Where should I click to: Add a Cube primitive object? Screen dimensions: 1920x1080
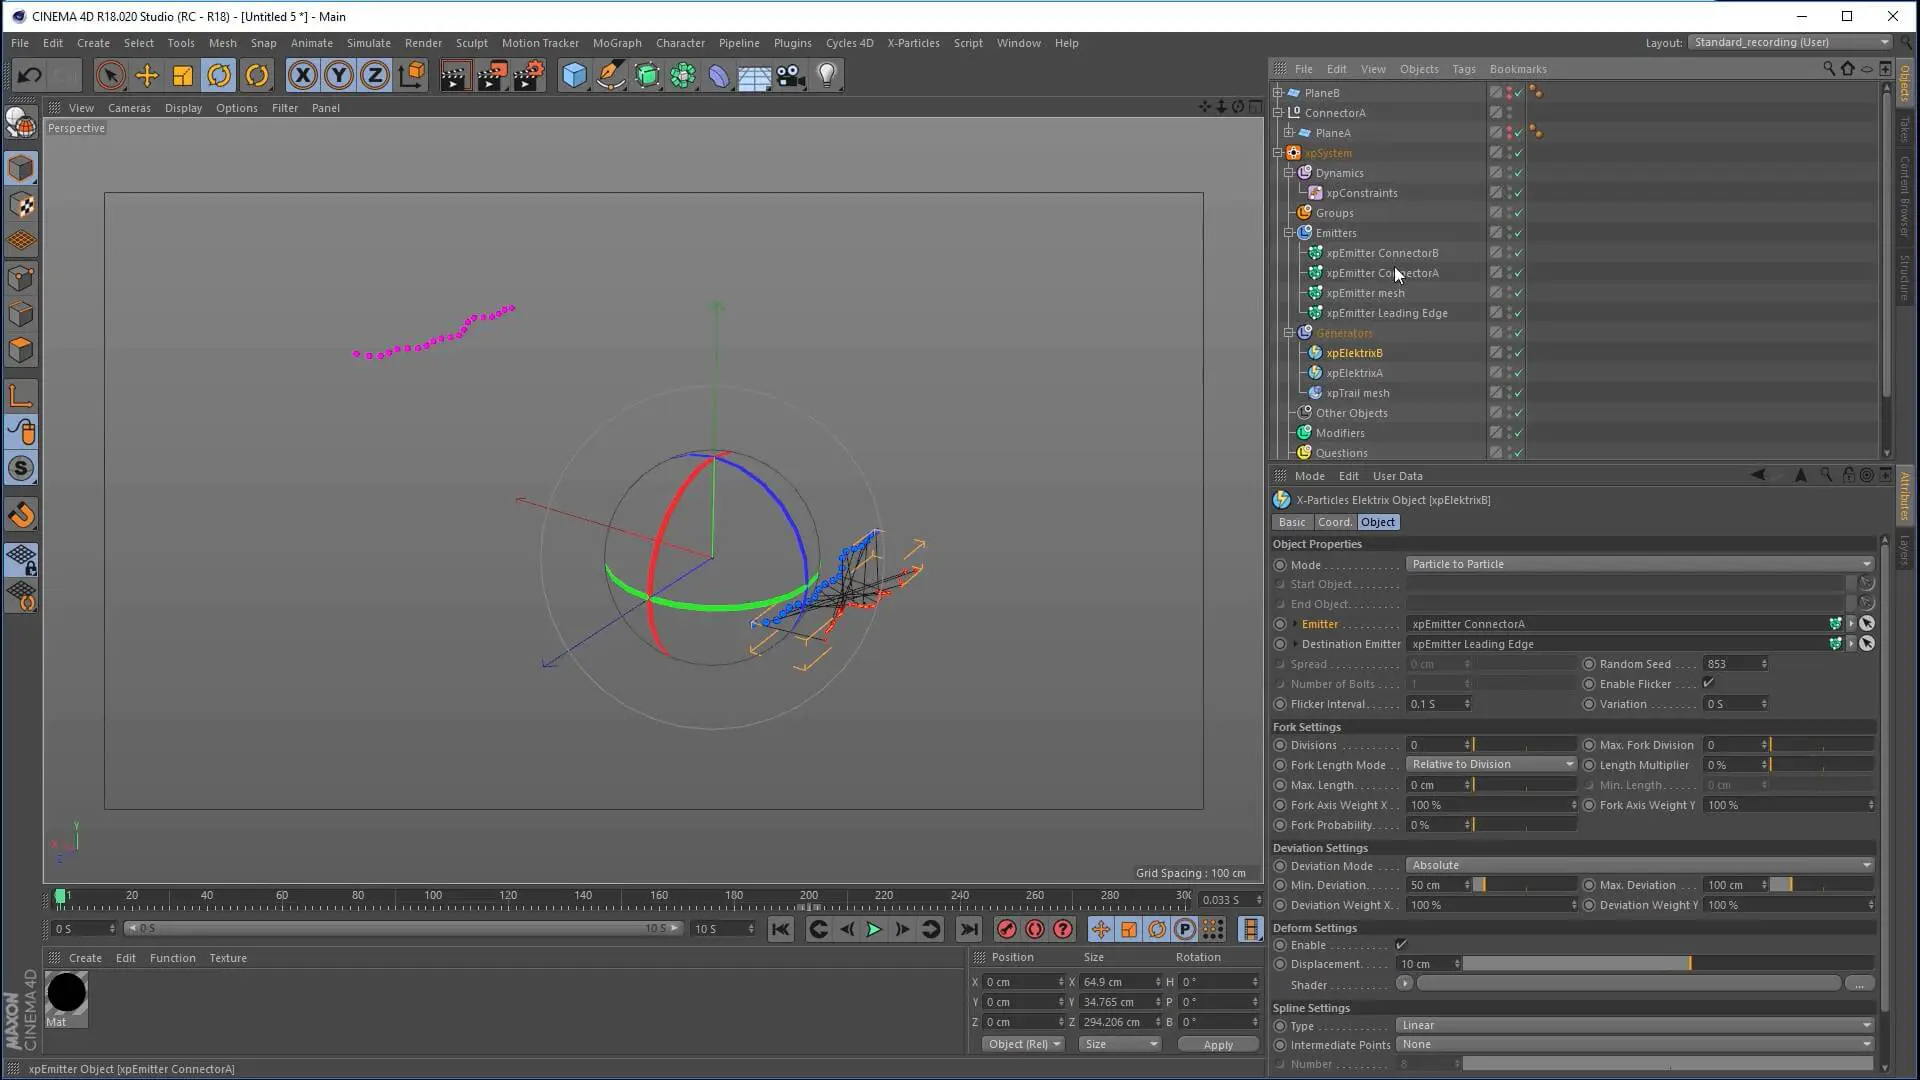pyautogui.click(x=574, y=75)
